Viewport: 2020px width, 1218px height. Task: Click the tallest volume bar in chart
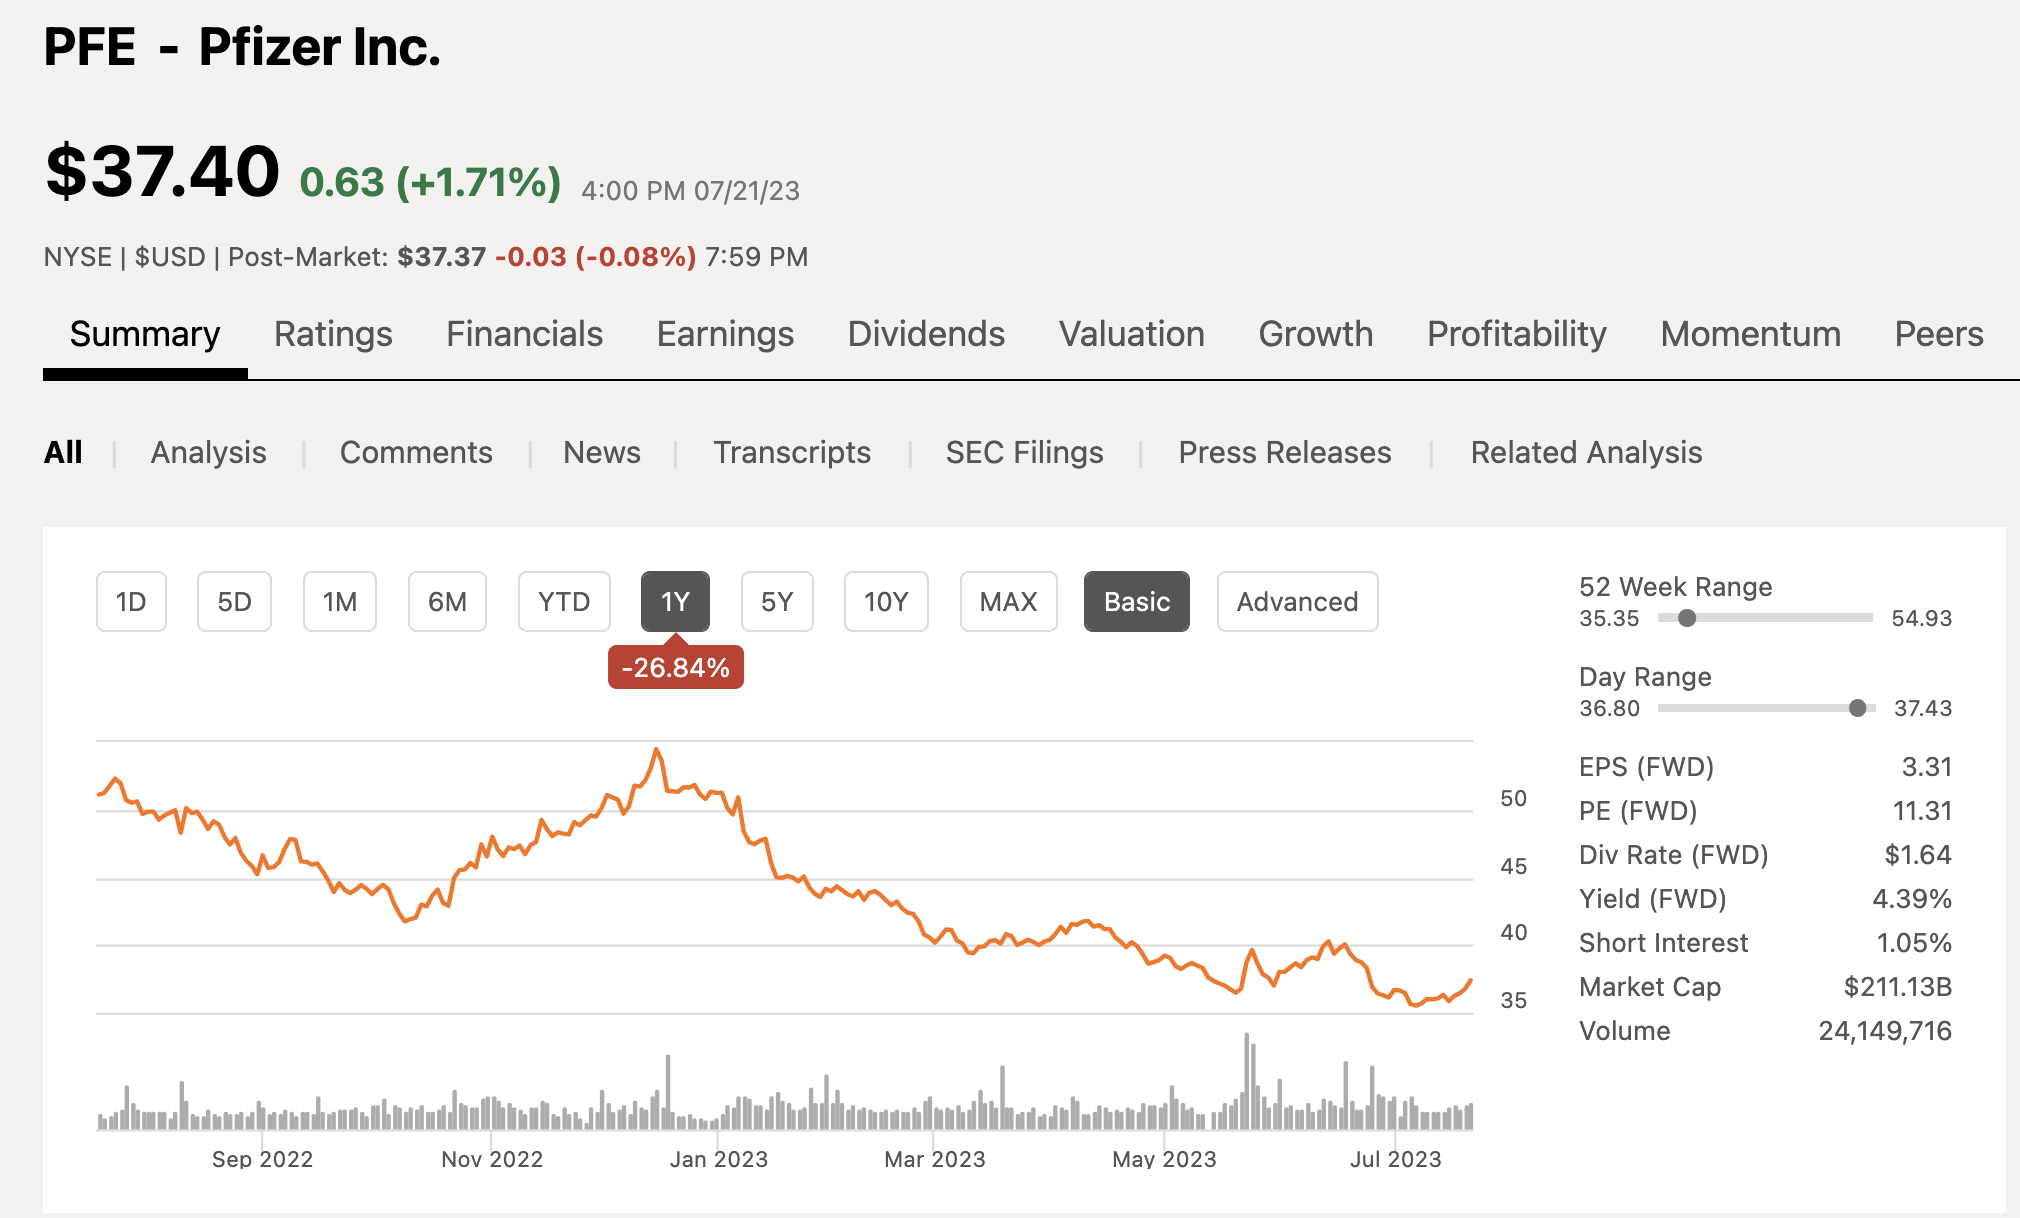[1247, 1080]
